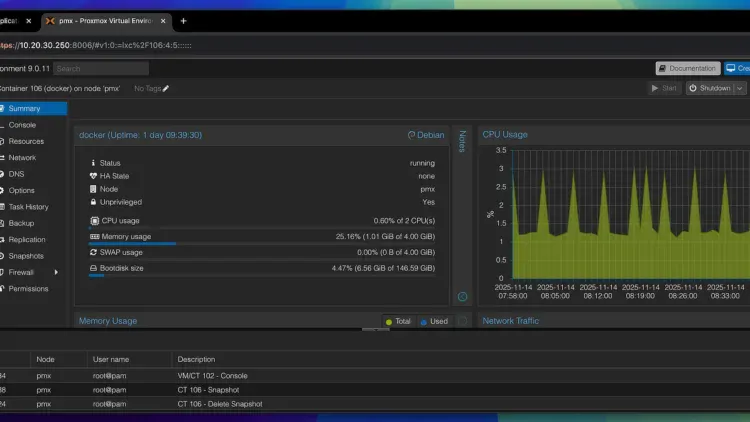This screenshot has height=422, width=750.
Task: Click the Start button
Action: pyautogui.click(x=664, y=88)
